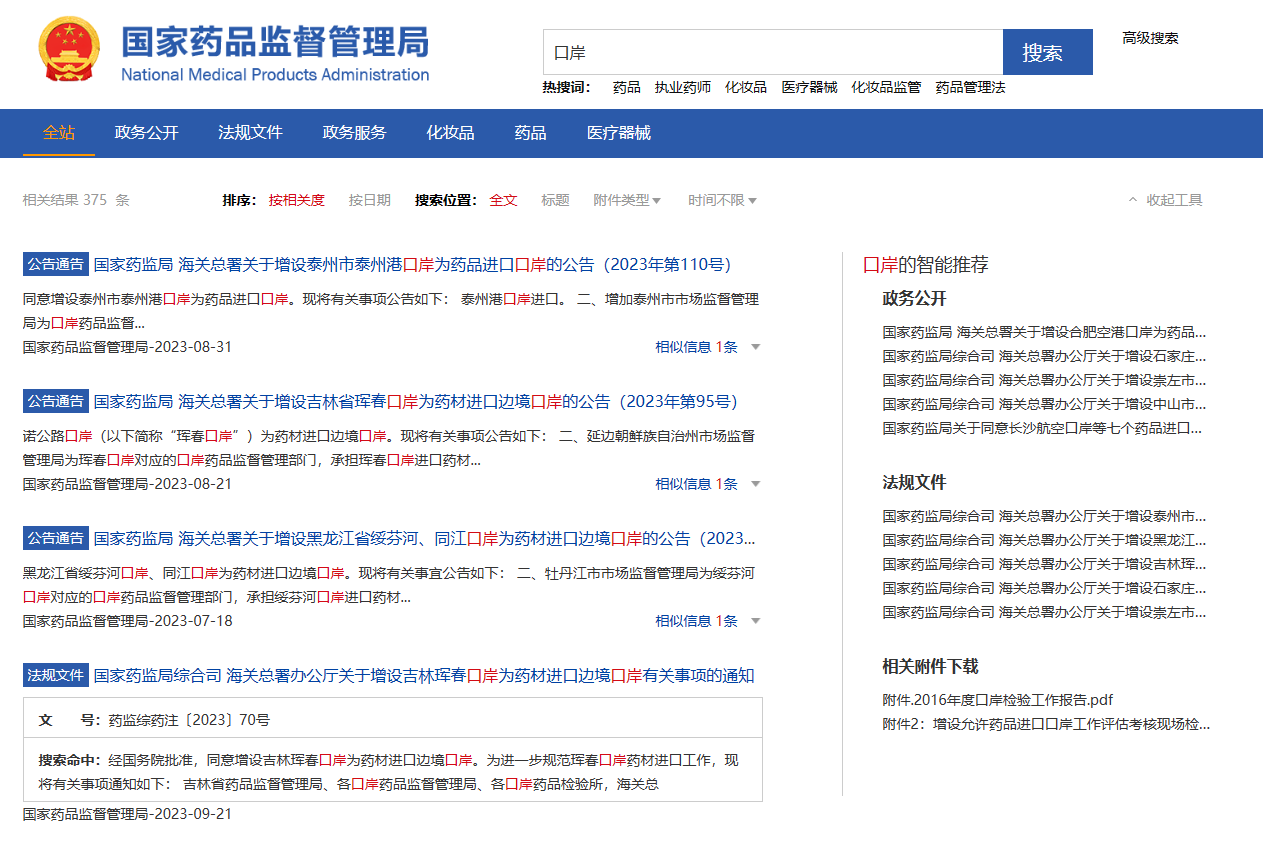Image resolution: width=1263 pixels, height=851 pixels.
Task: Click hot search term 执业药师
Action: (682, 87)
